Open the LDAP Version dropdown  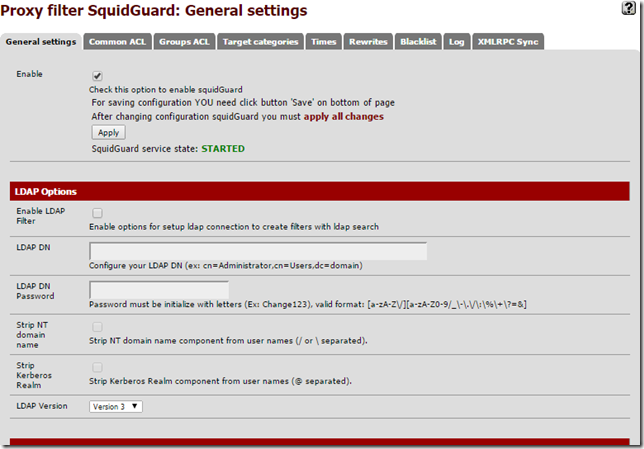[116, 407]
